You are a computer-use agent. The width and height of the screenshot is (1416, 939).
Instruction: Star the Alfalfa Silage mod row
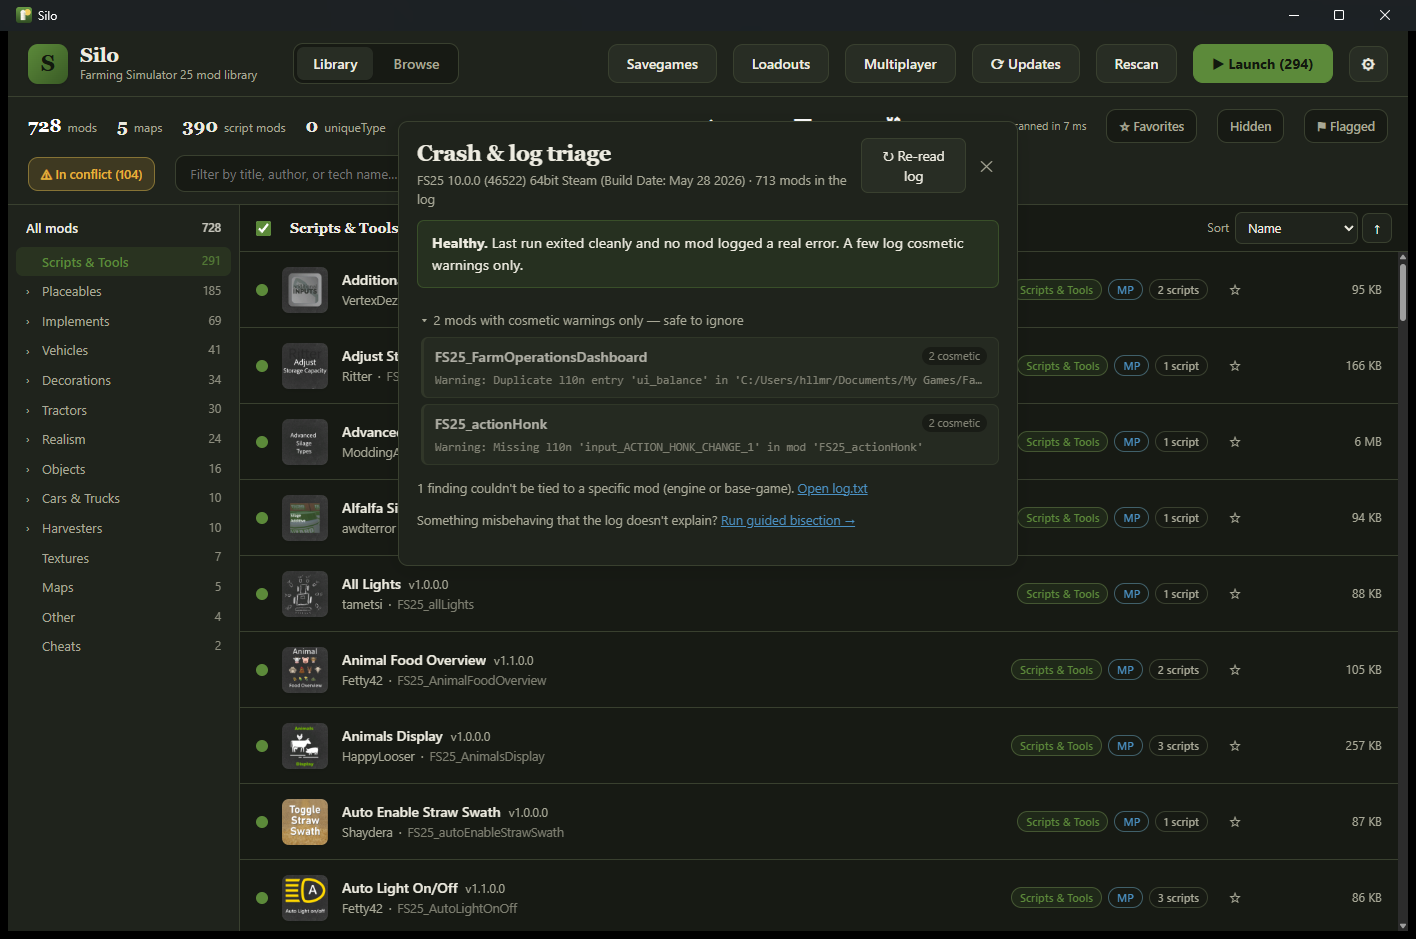pos(1235,518)
